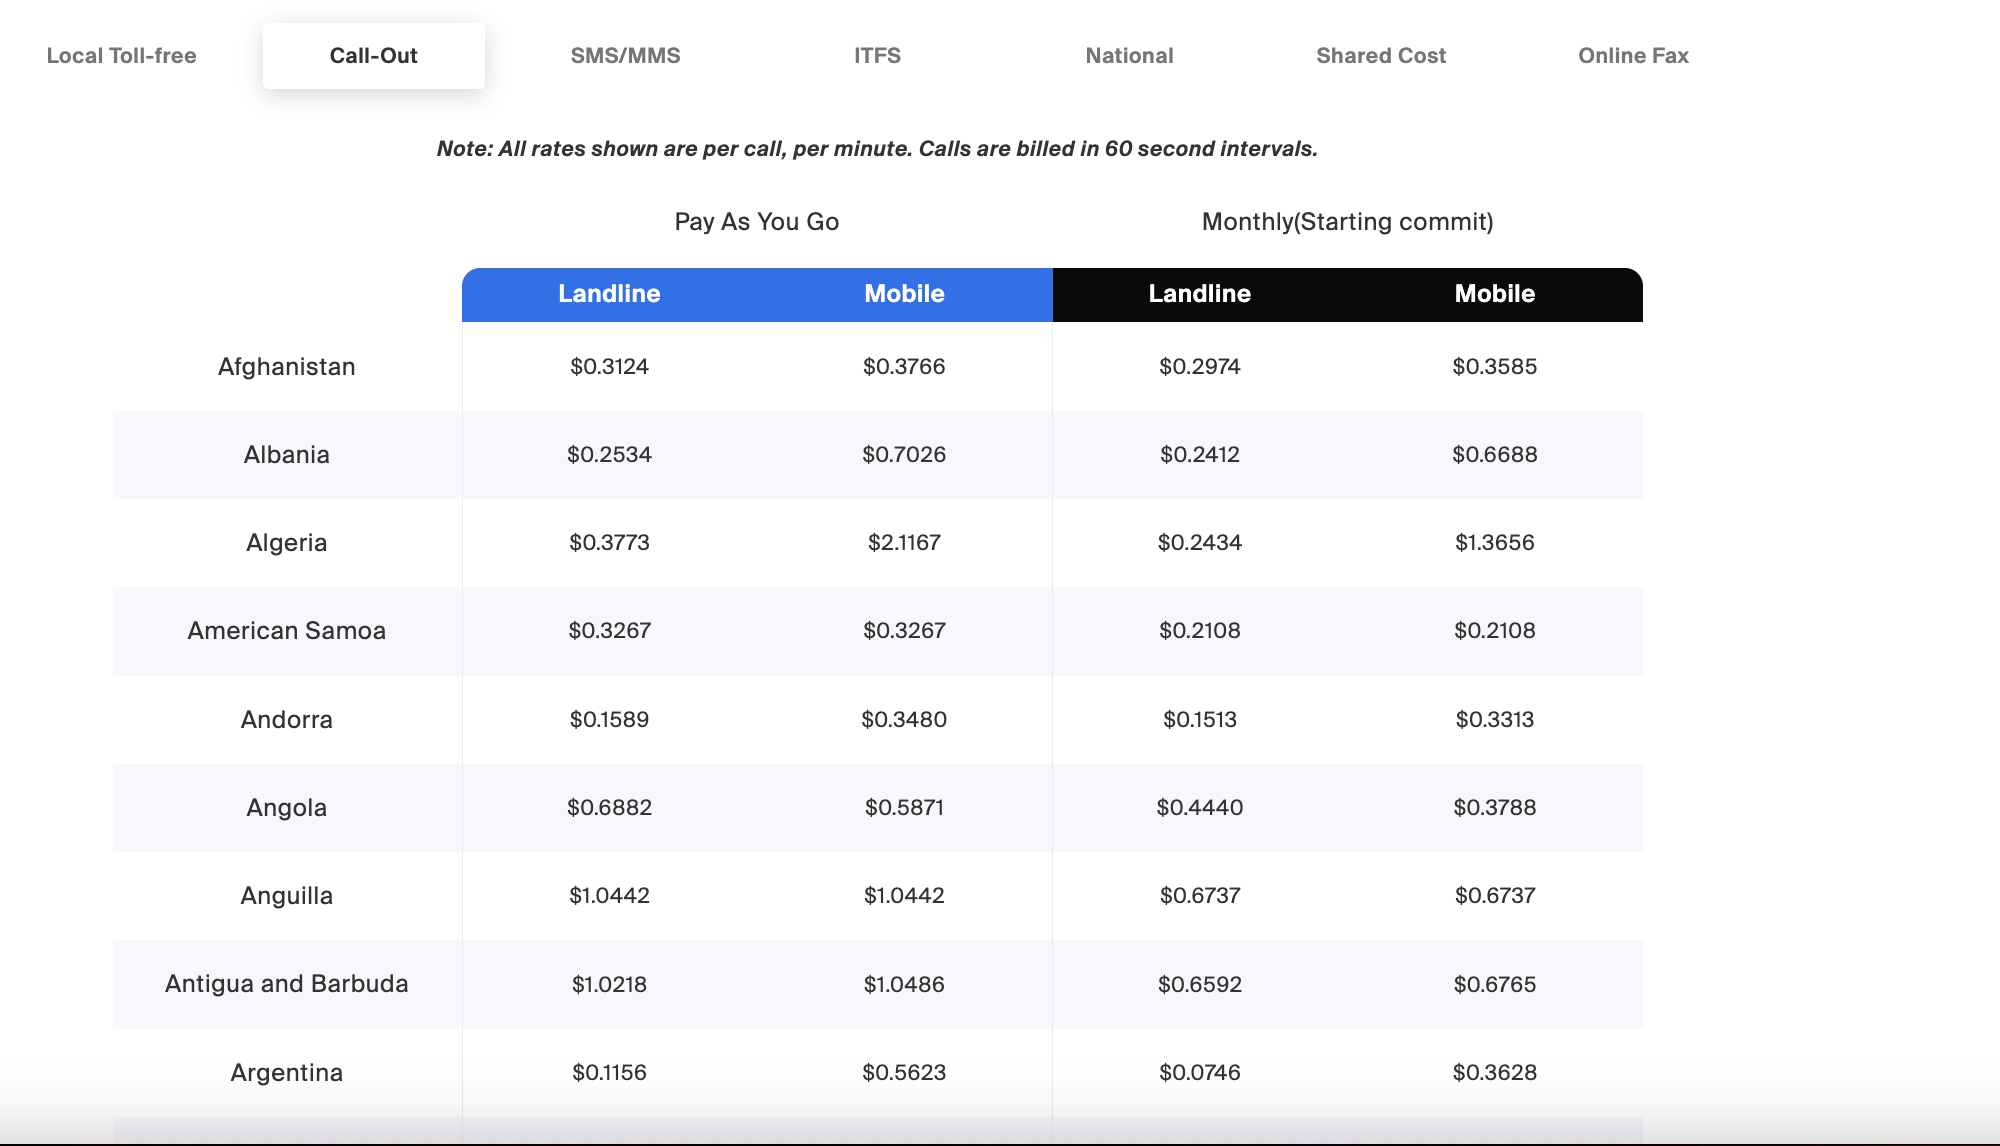Select the Albania row label

[287, 455]
